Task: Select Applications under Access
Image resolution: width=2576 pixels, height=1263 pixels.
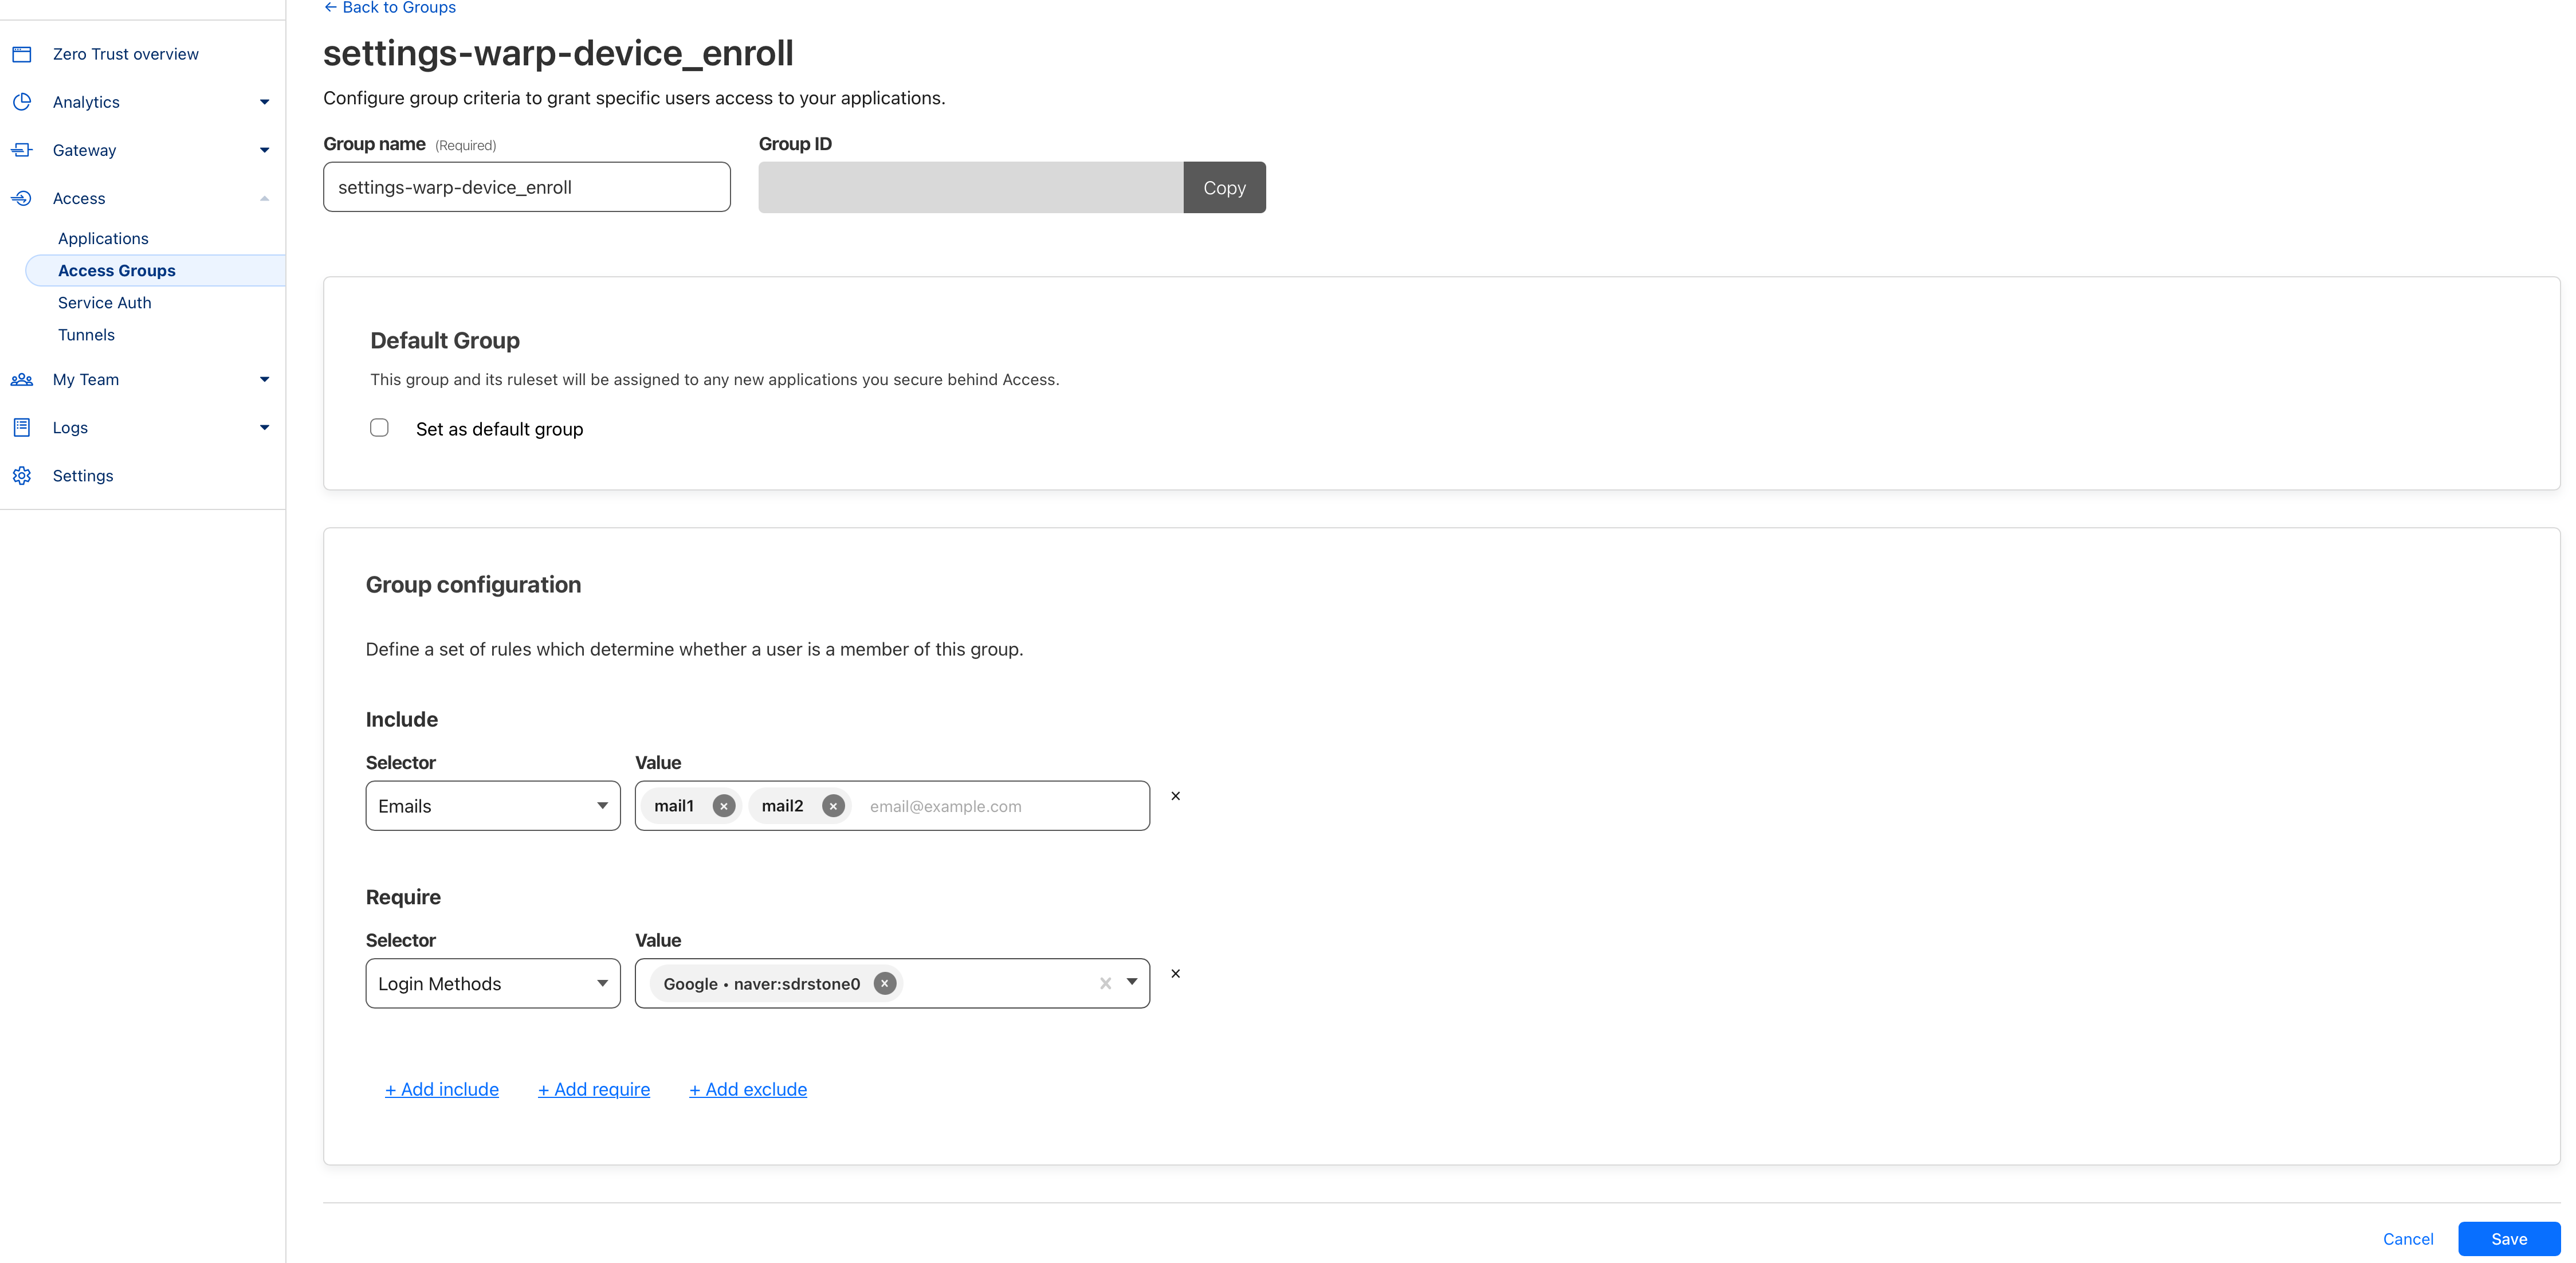Action: click(103, 238)
